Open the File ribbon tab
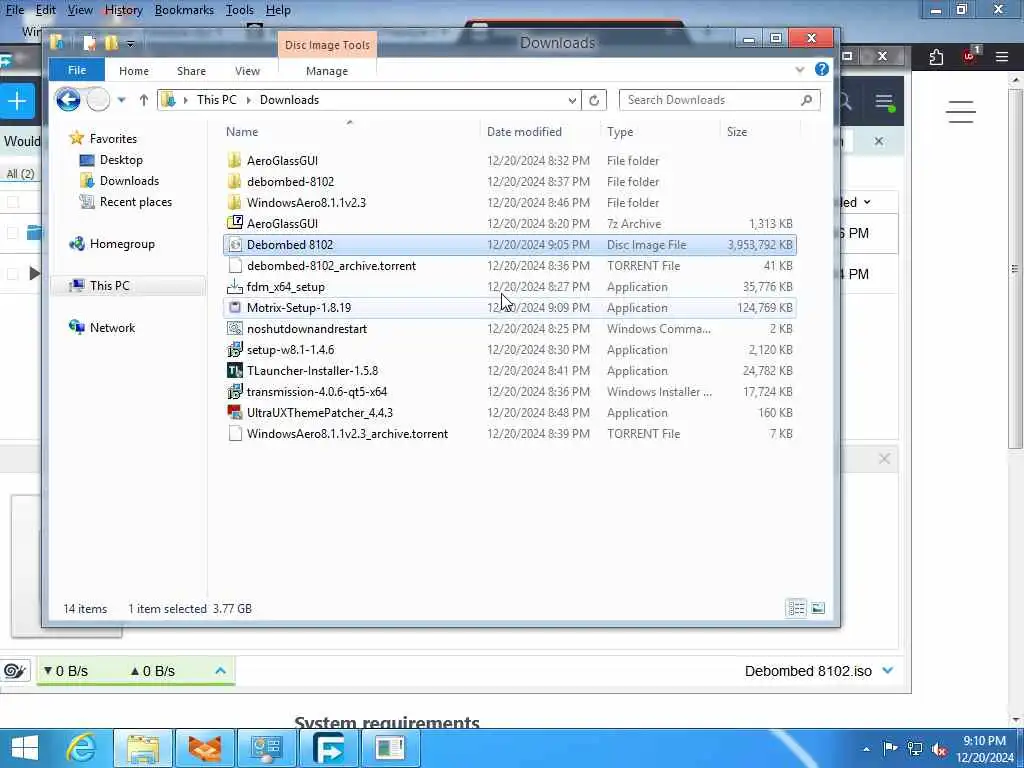 click(x=77, y=71)
